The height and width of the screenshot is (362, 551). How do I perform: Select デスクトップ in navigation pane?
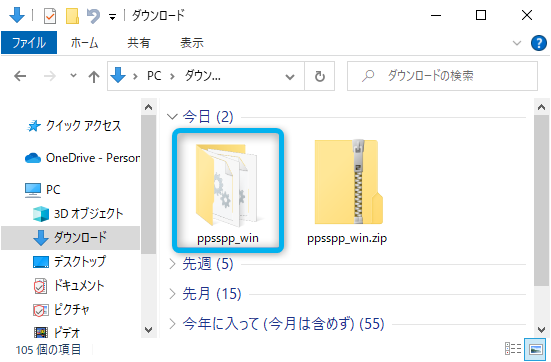tap(69, 261)
